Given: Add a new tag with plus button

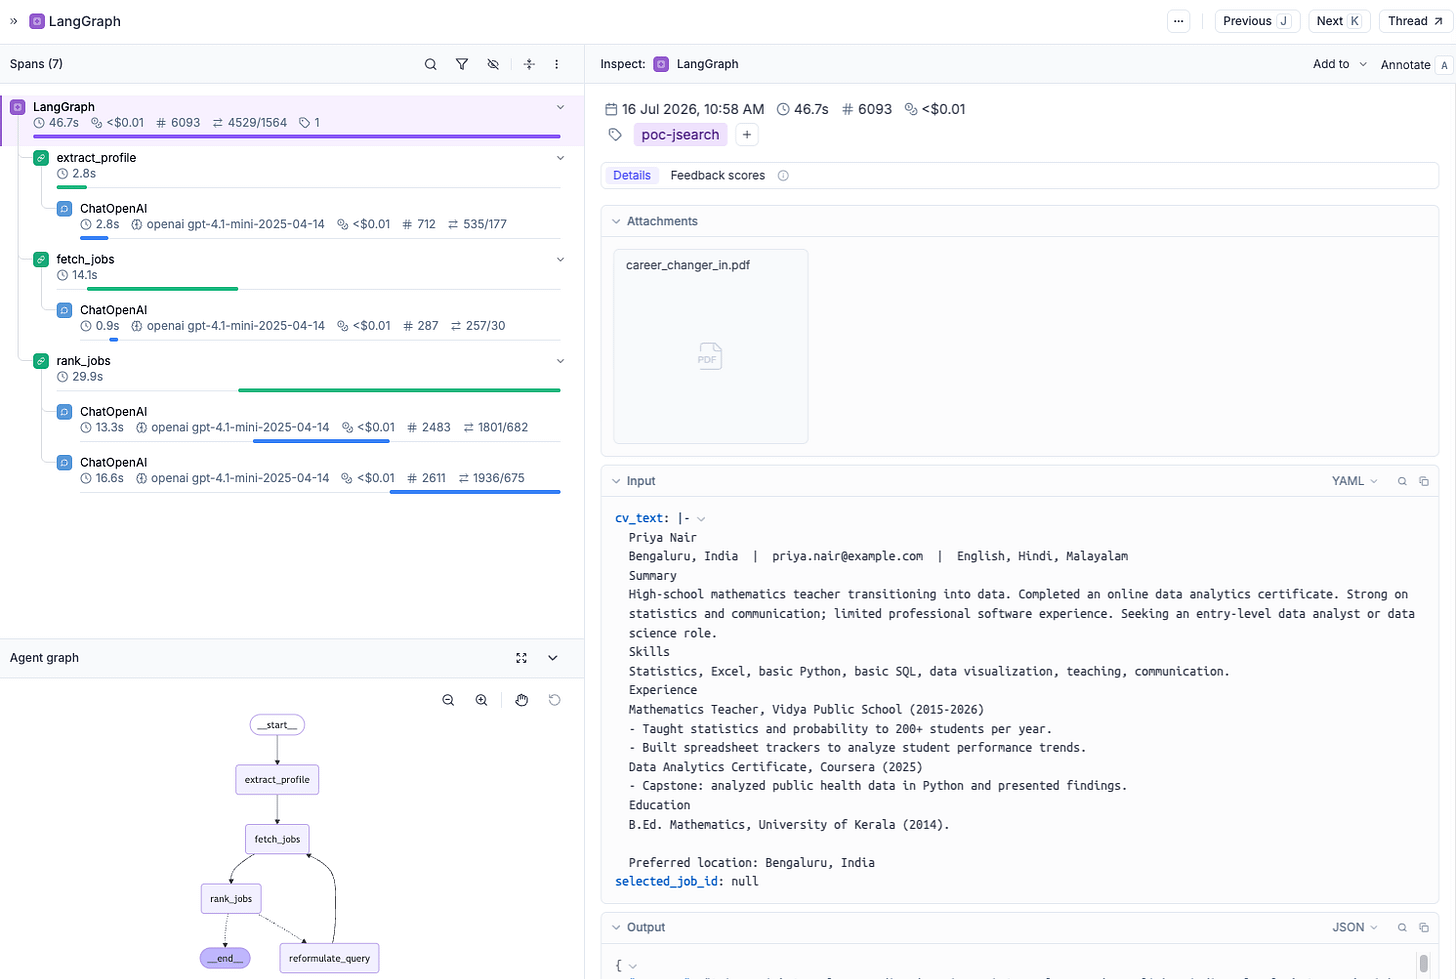Looking at the screenshot, I should click(747, 135).
